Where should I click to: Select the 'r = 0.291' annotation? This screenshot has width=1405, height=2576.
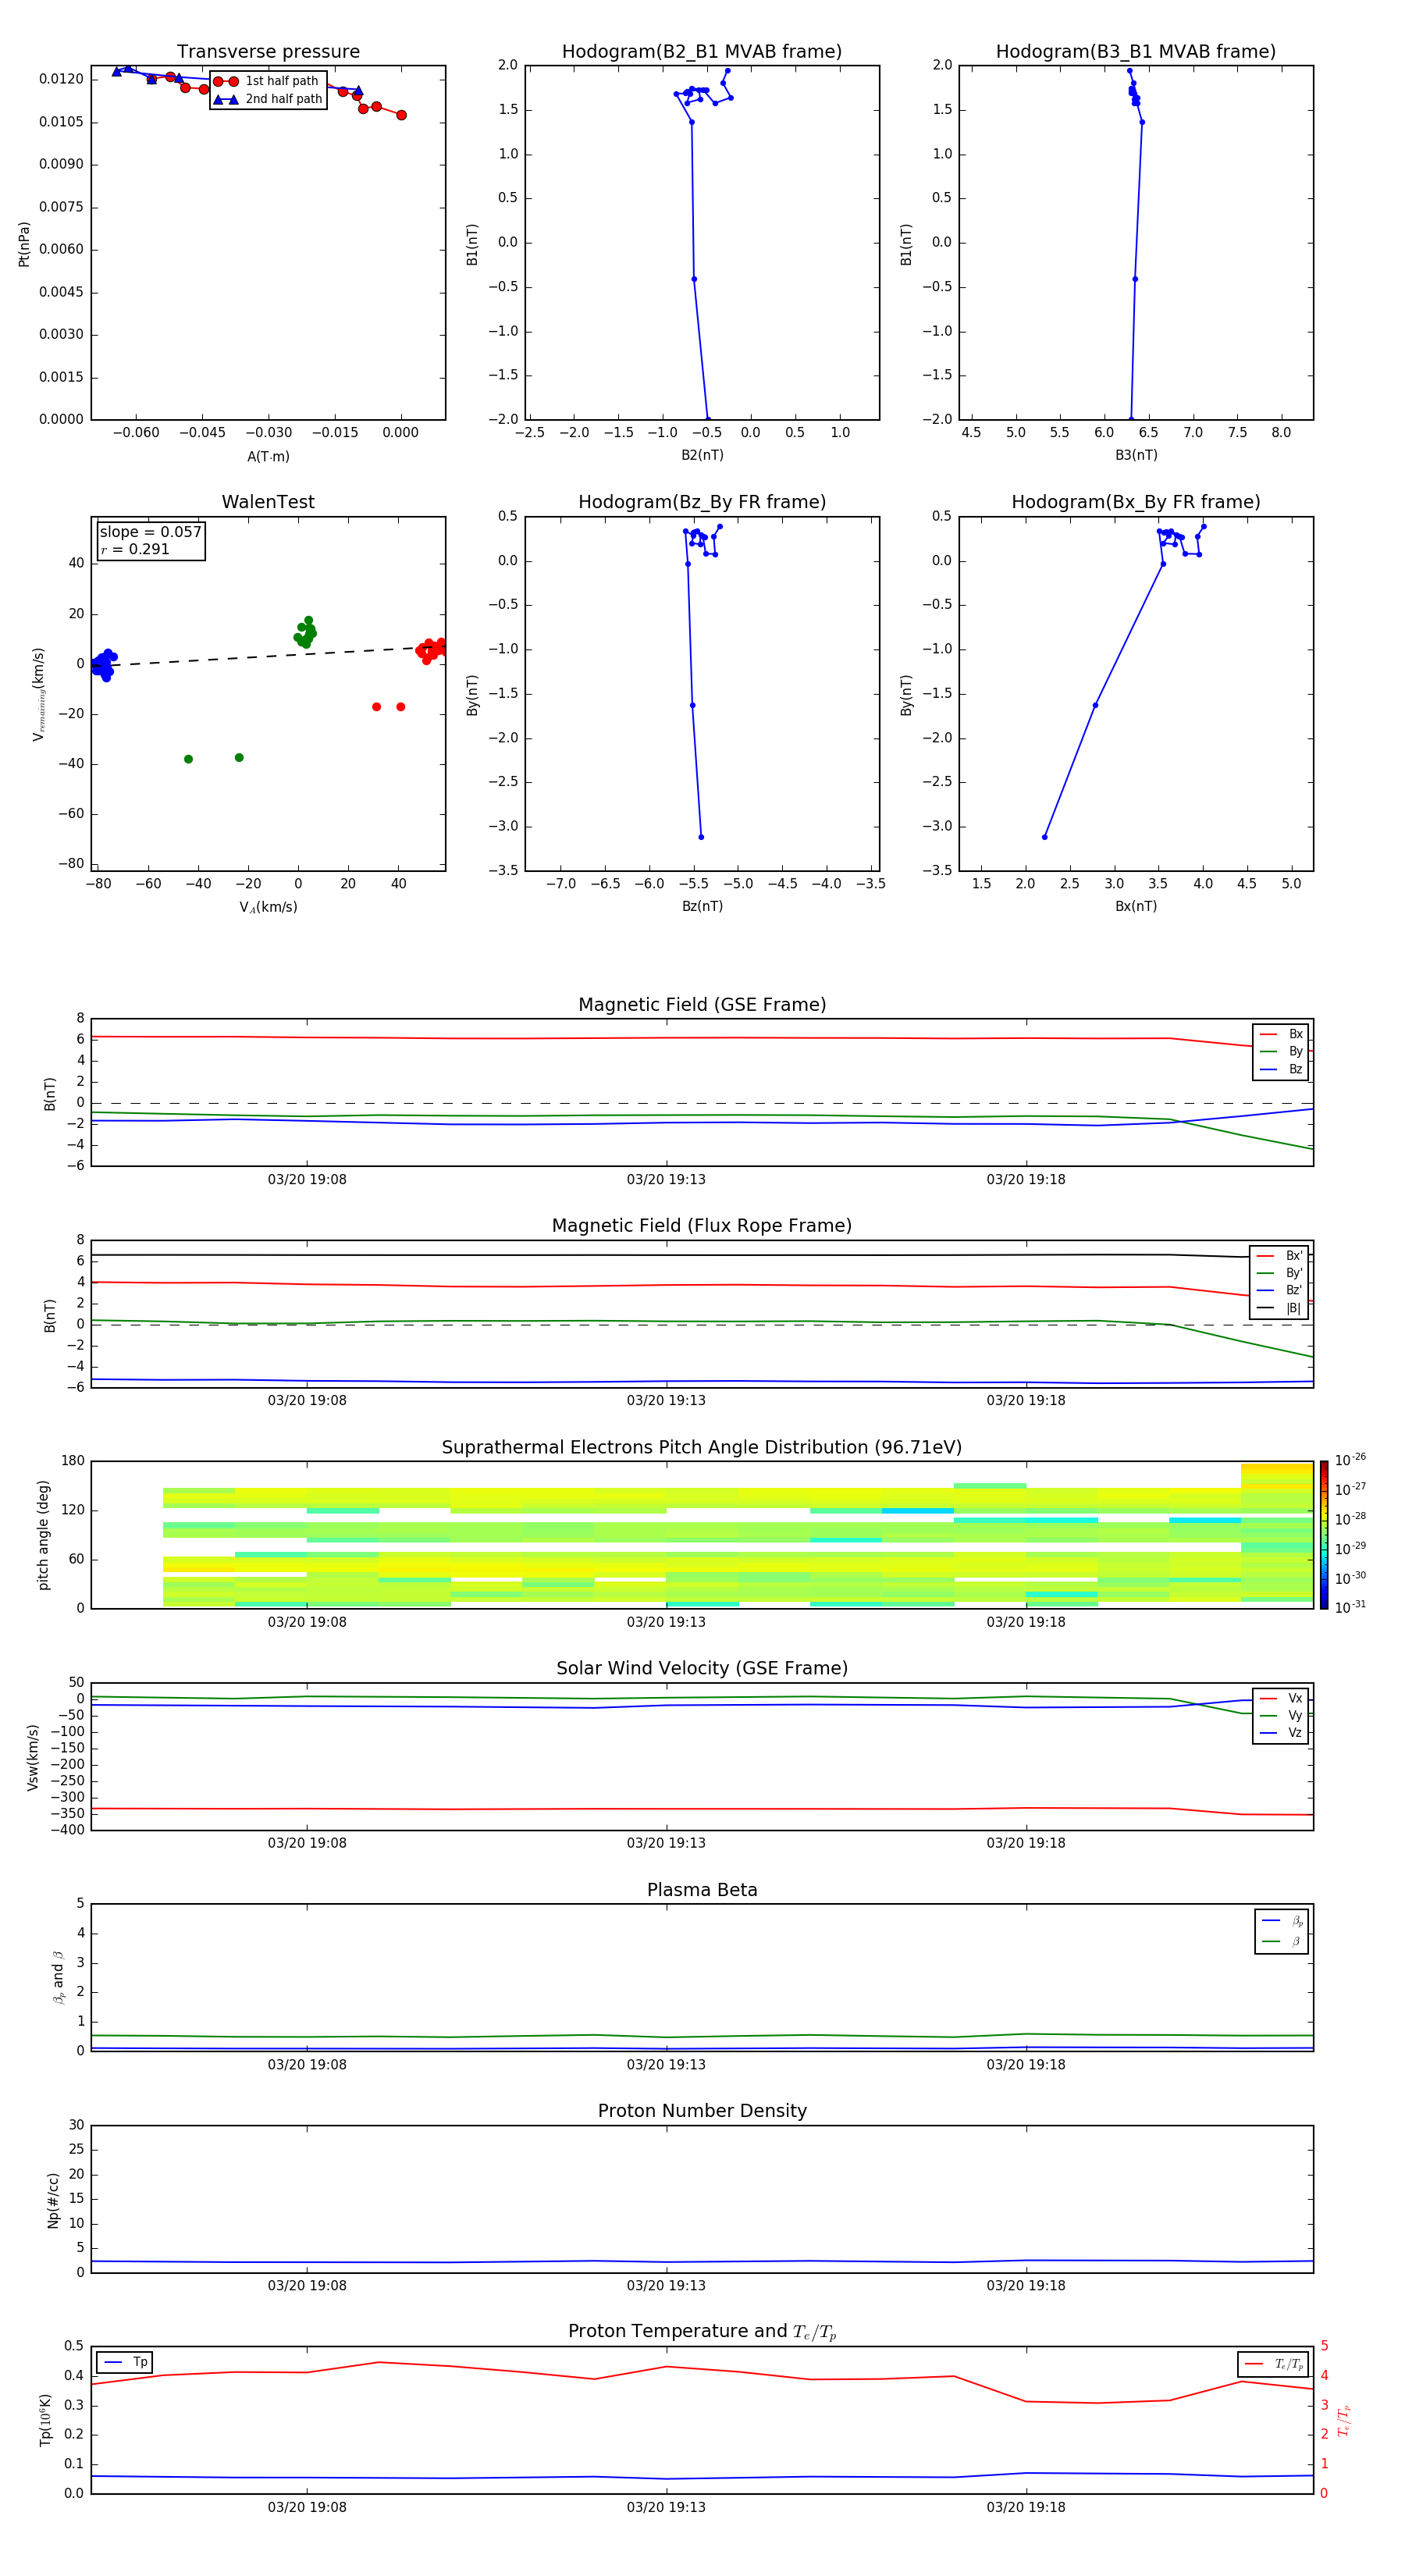[x=135, y=549]
